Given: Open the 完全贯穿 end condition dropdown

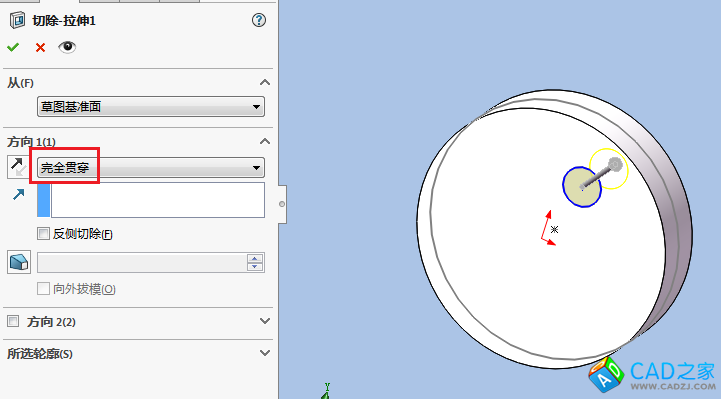Looking at the screenshot, I should click(x=151, y=168).
